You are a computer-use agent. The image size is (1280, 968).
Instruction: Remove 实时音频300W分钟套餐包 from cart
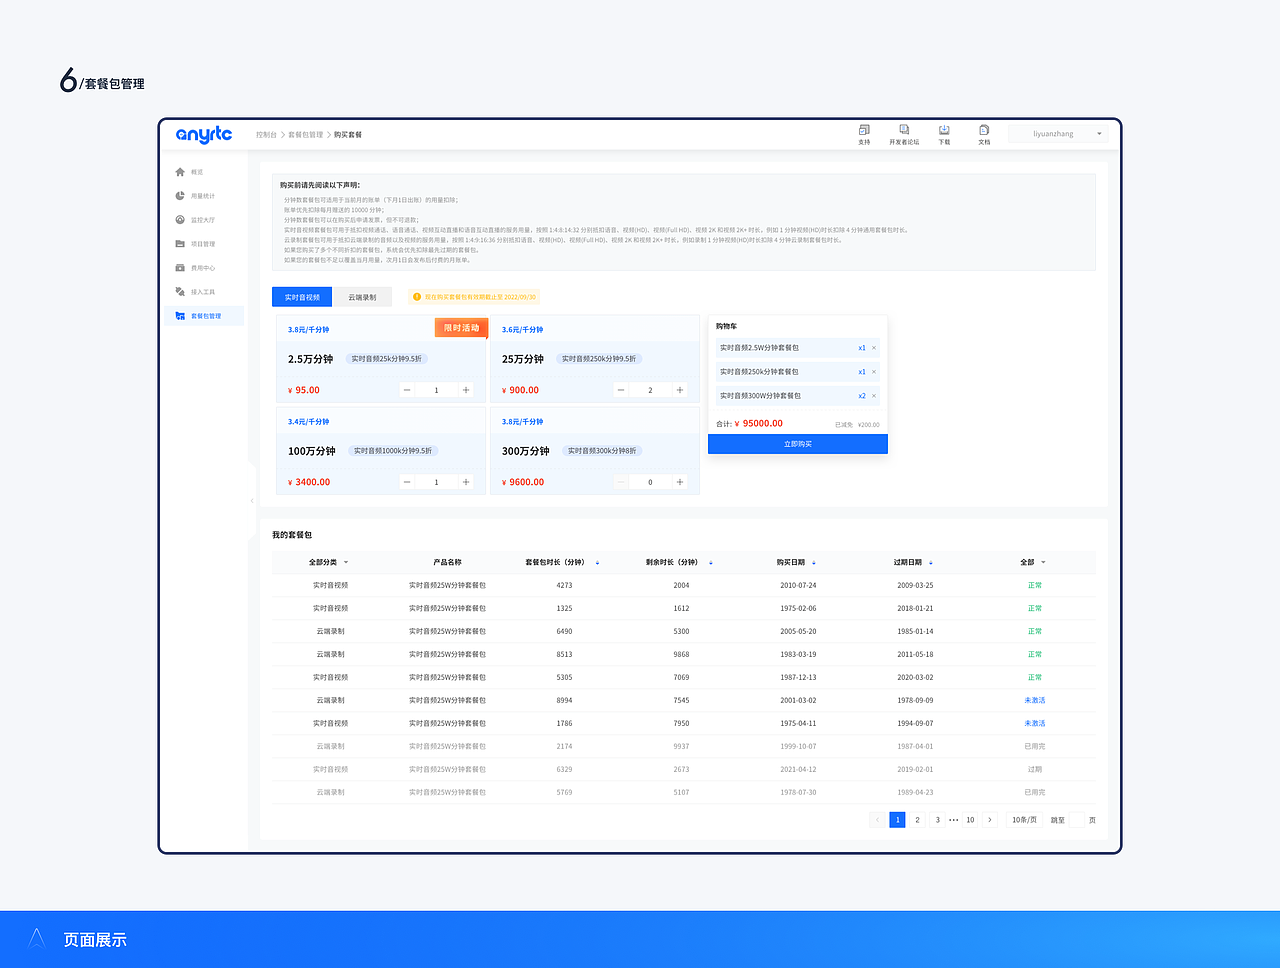[874, 396]
